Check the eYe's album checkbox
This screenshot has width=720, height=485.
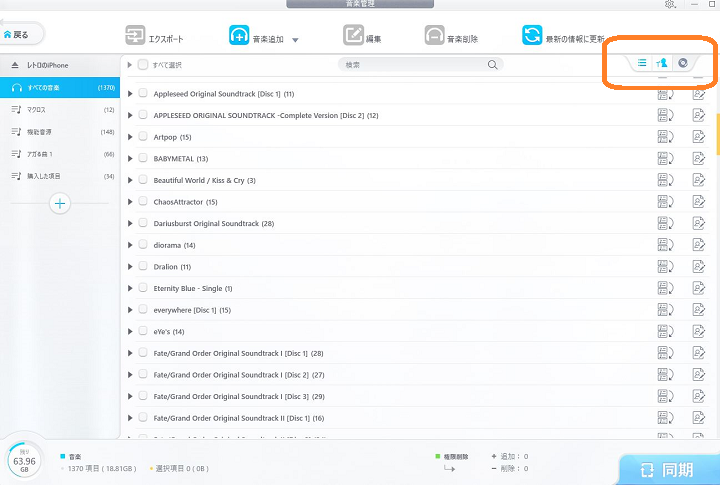point(143,331)
